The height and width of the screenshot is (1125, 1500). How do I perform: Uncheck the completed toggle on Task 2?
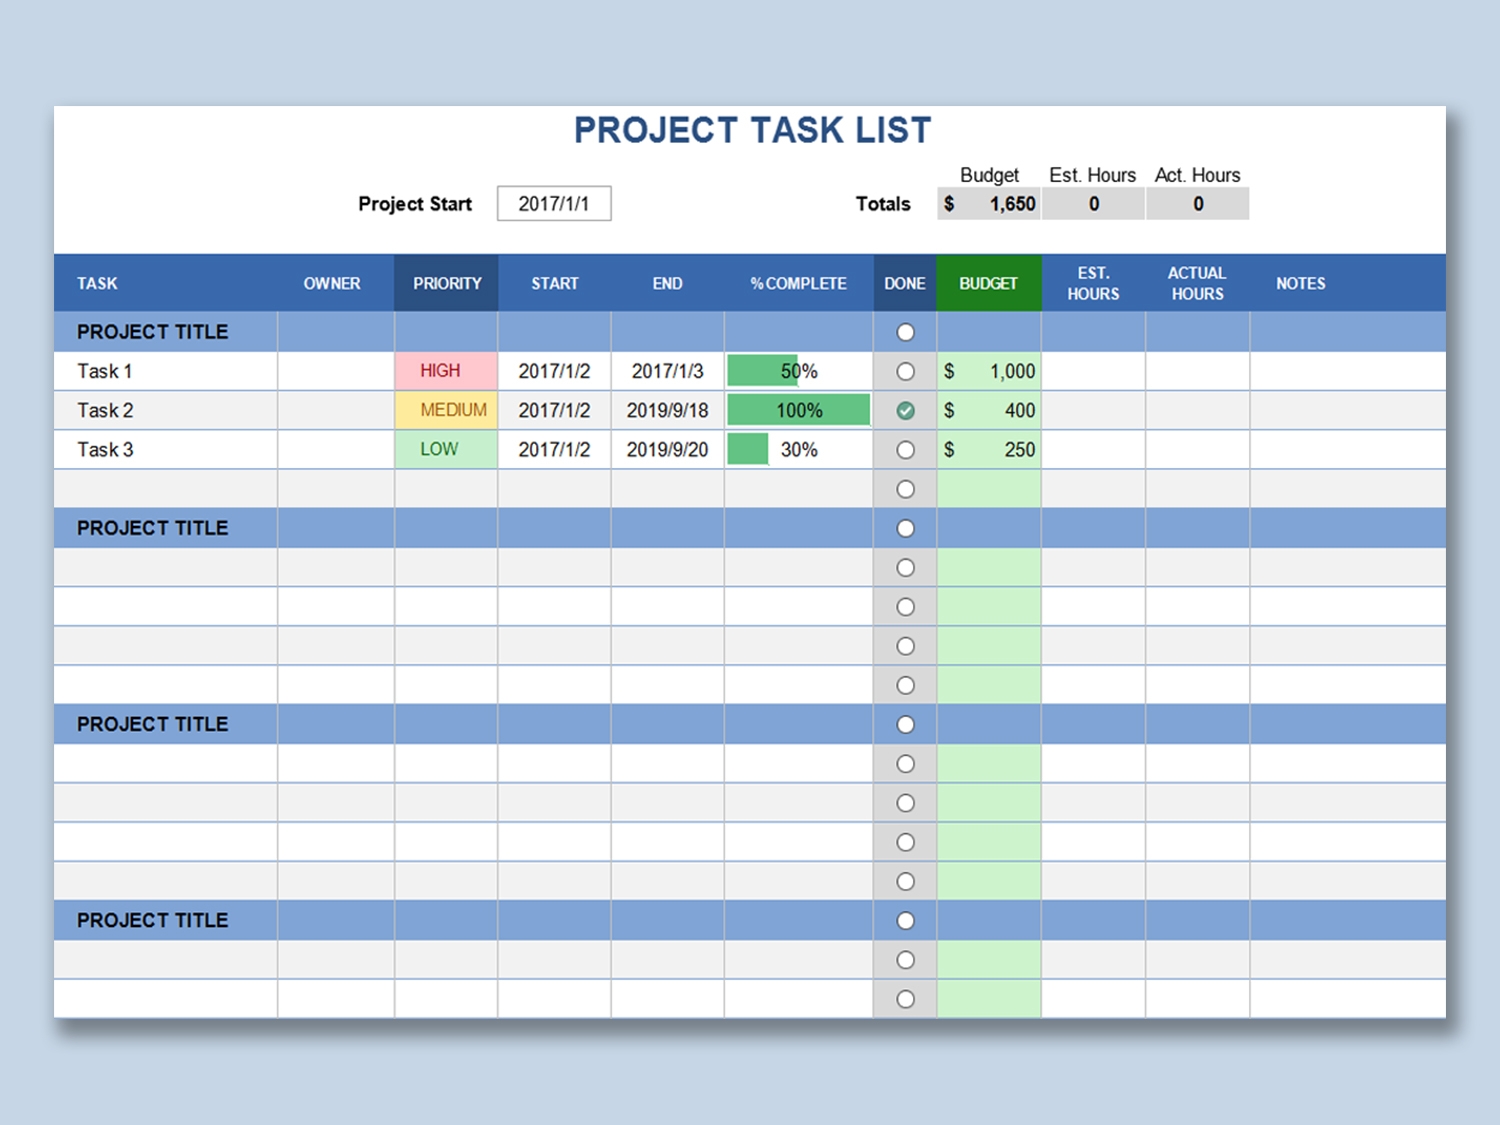[x=905, y=410]
